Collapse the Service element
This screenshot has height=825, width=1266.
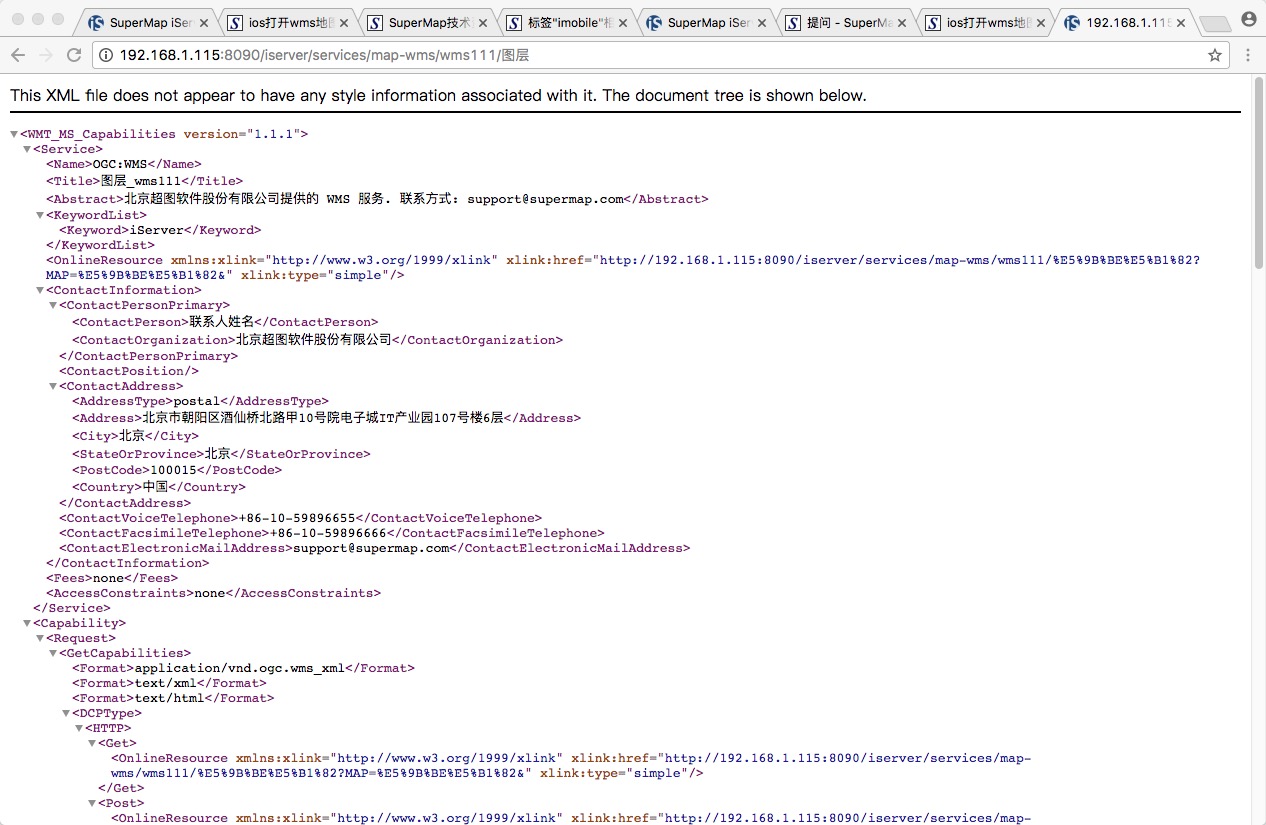[x=27, y=149]
